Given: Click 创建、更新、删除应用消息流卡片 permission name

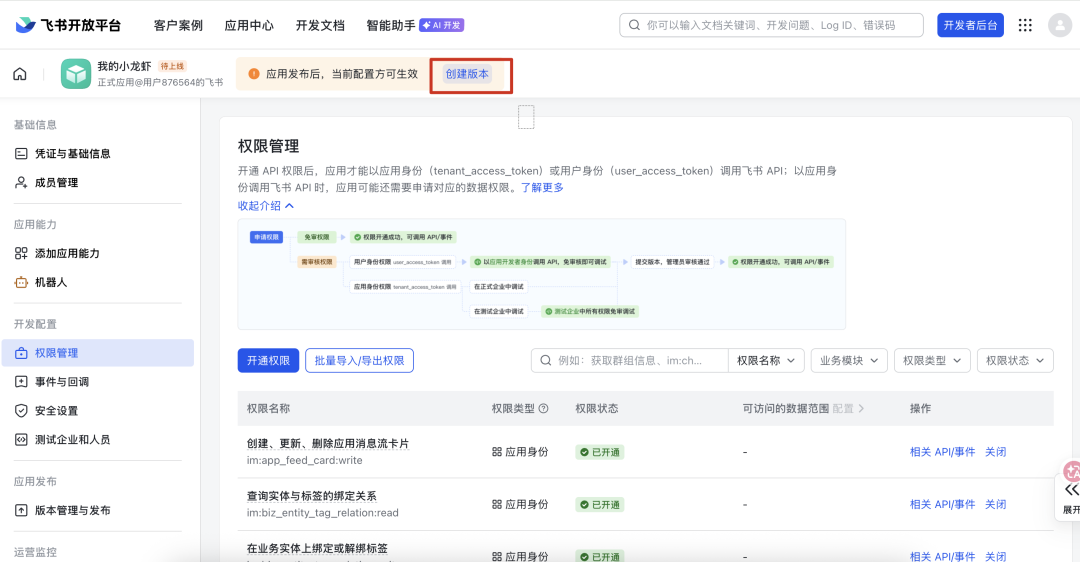Looking at the screenshot, I should click(328, 444).
